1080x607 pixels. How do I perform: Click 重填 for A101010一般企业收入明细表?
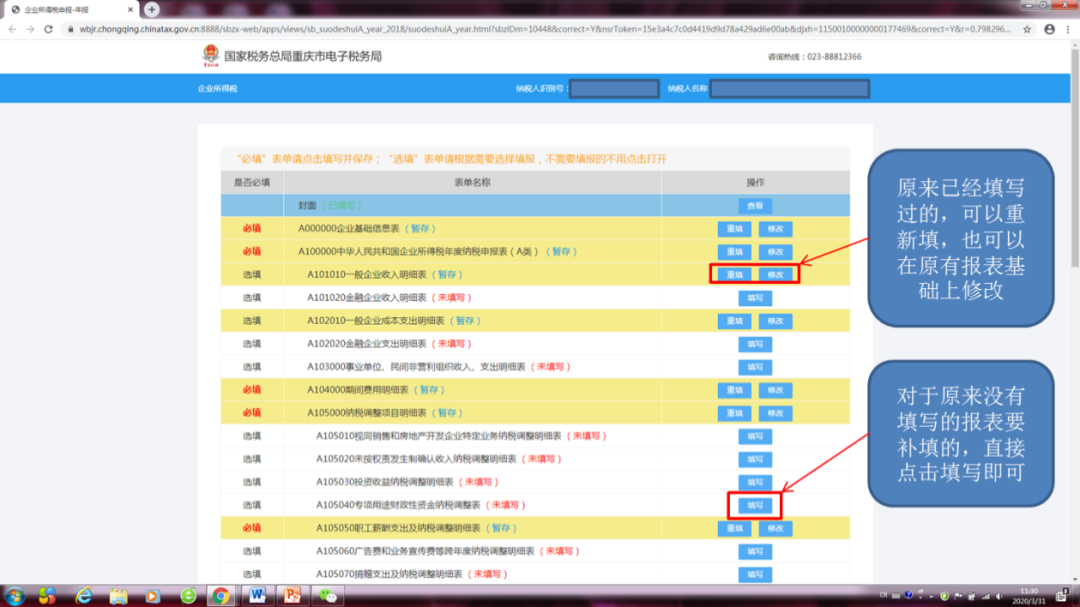point(734,275)
